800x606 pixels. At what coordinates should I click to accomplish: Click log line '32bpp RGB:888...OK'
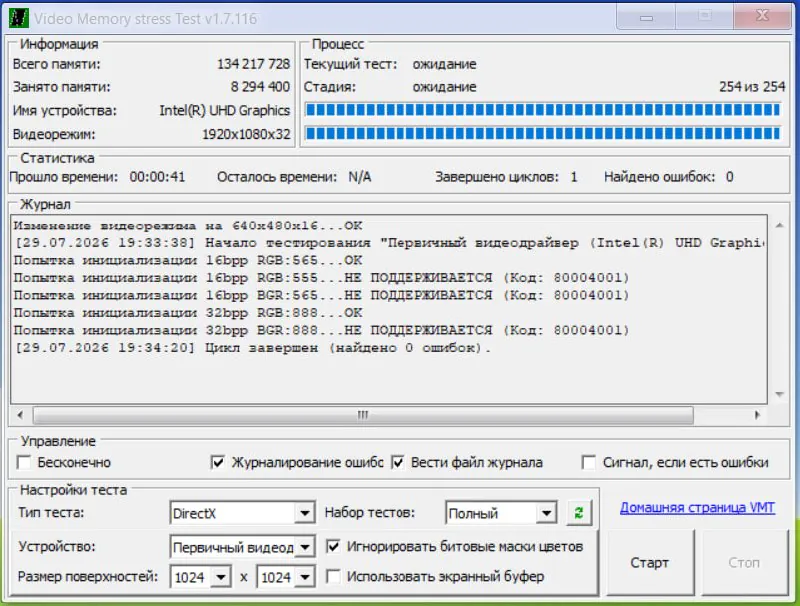click(x=188, y=313)
